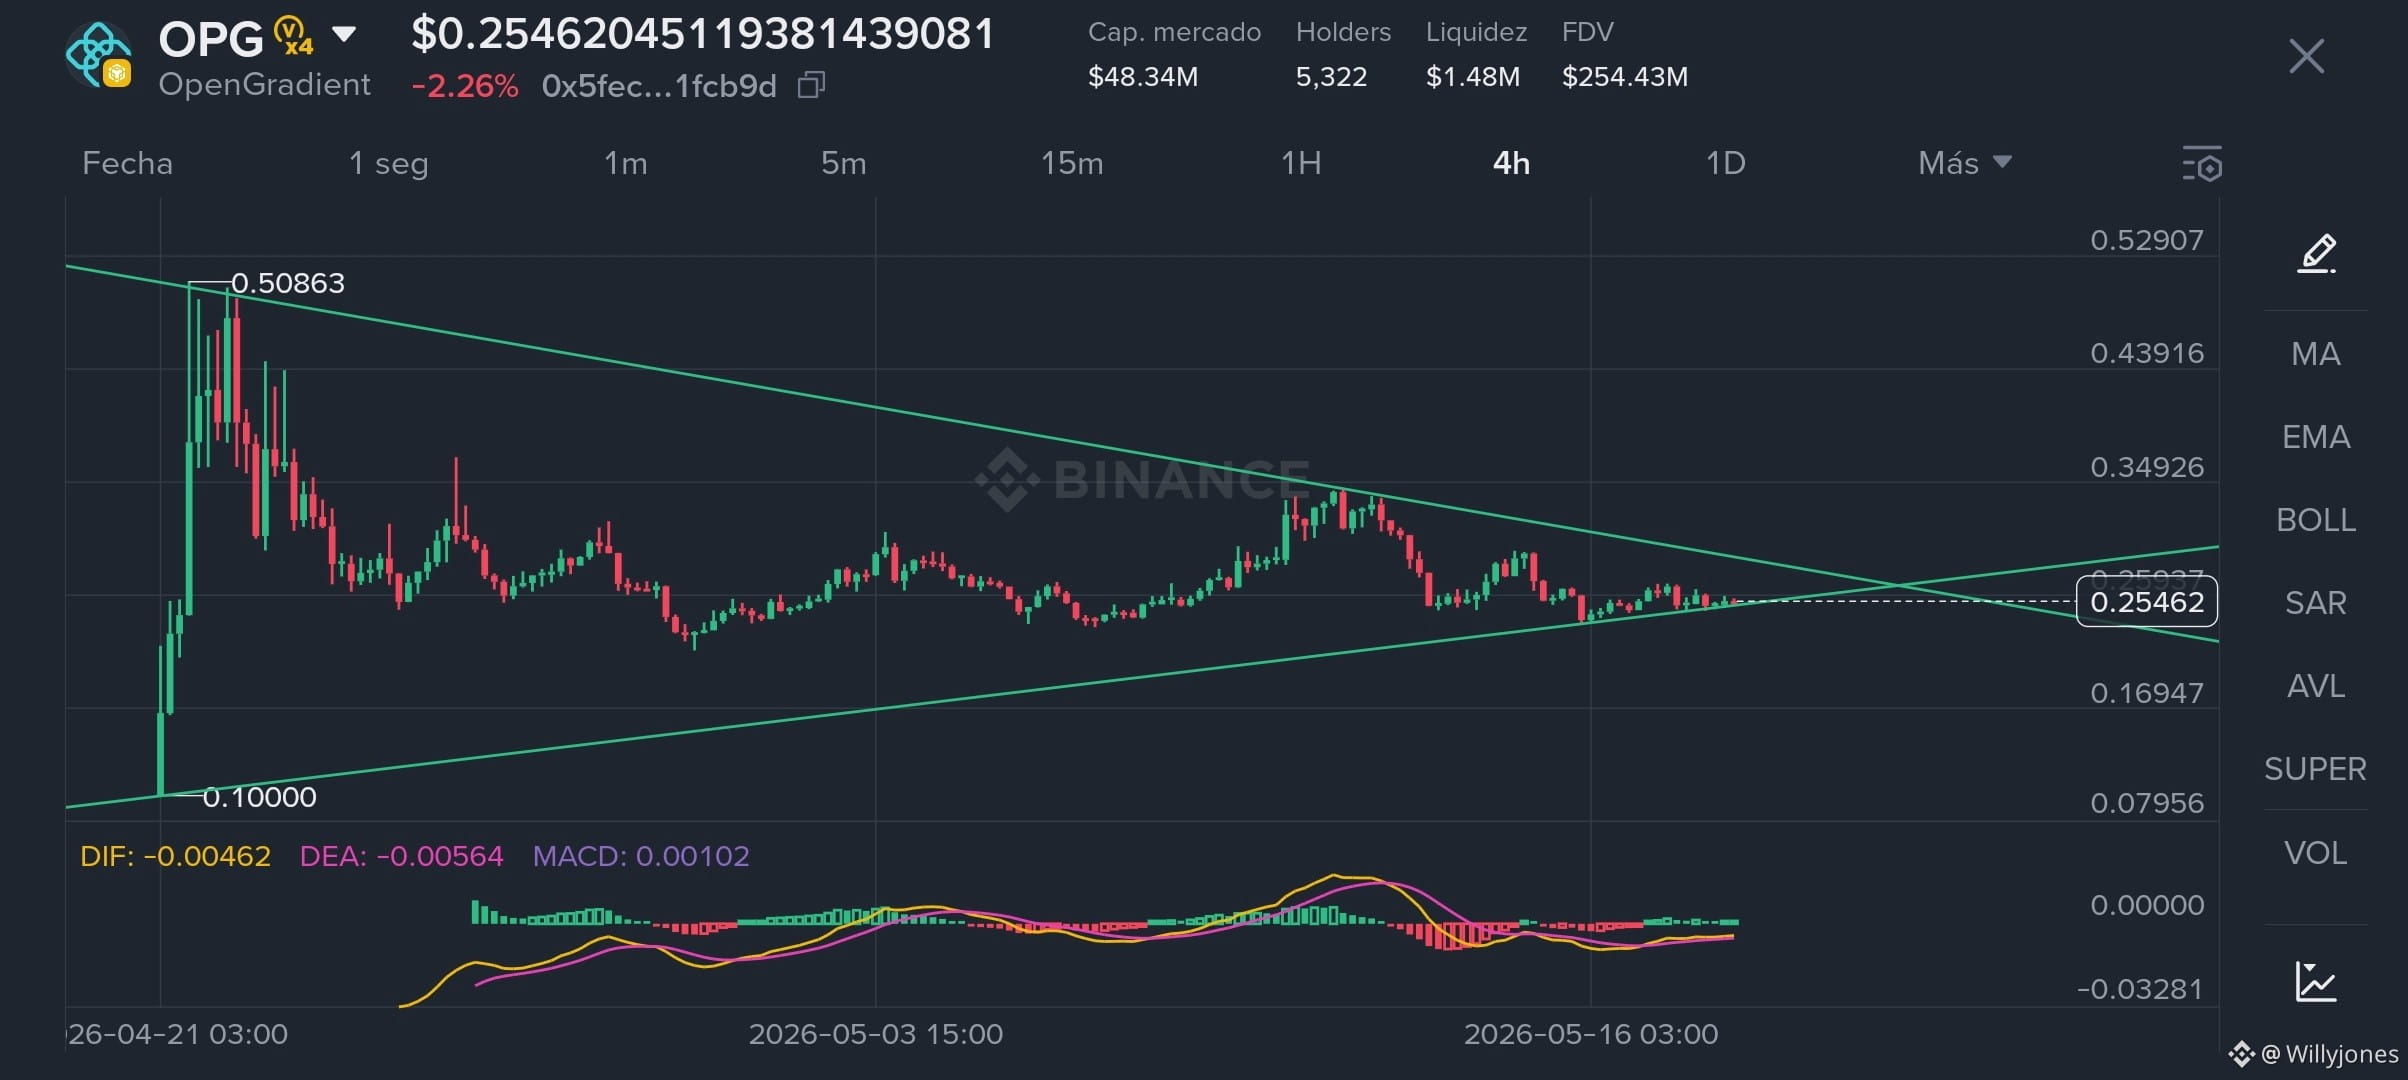Switch to the 5m timeframe

coord(843,163)
